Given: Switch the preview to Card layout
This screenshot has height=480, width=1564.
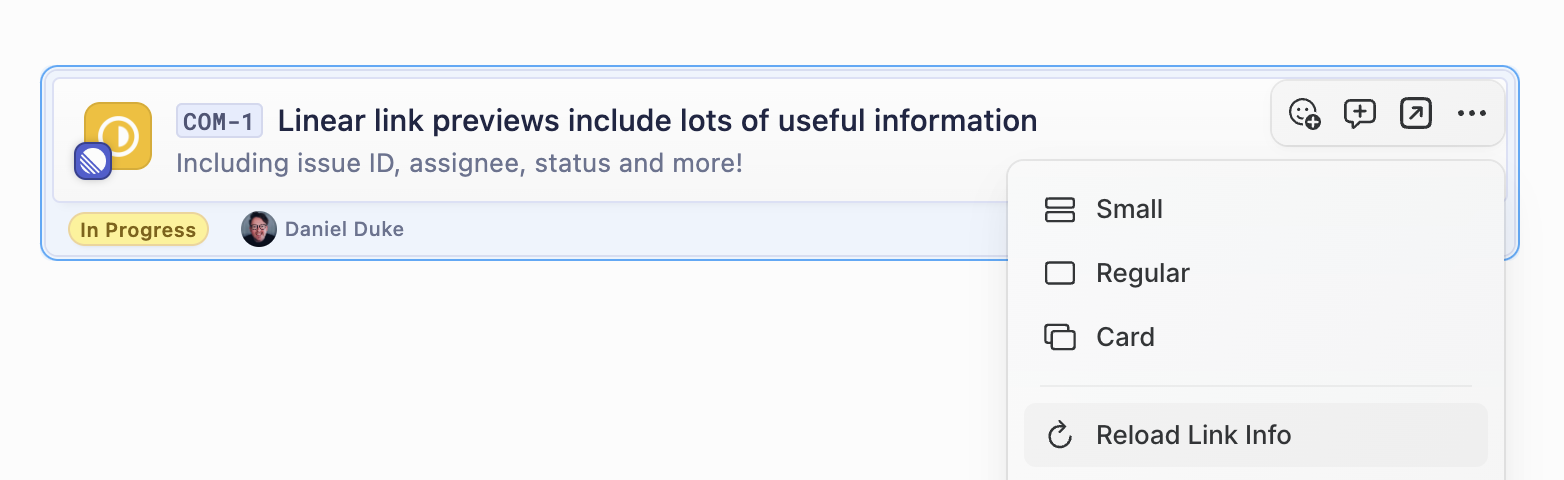Looking at the screenshot, I should click(1256, 337).
